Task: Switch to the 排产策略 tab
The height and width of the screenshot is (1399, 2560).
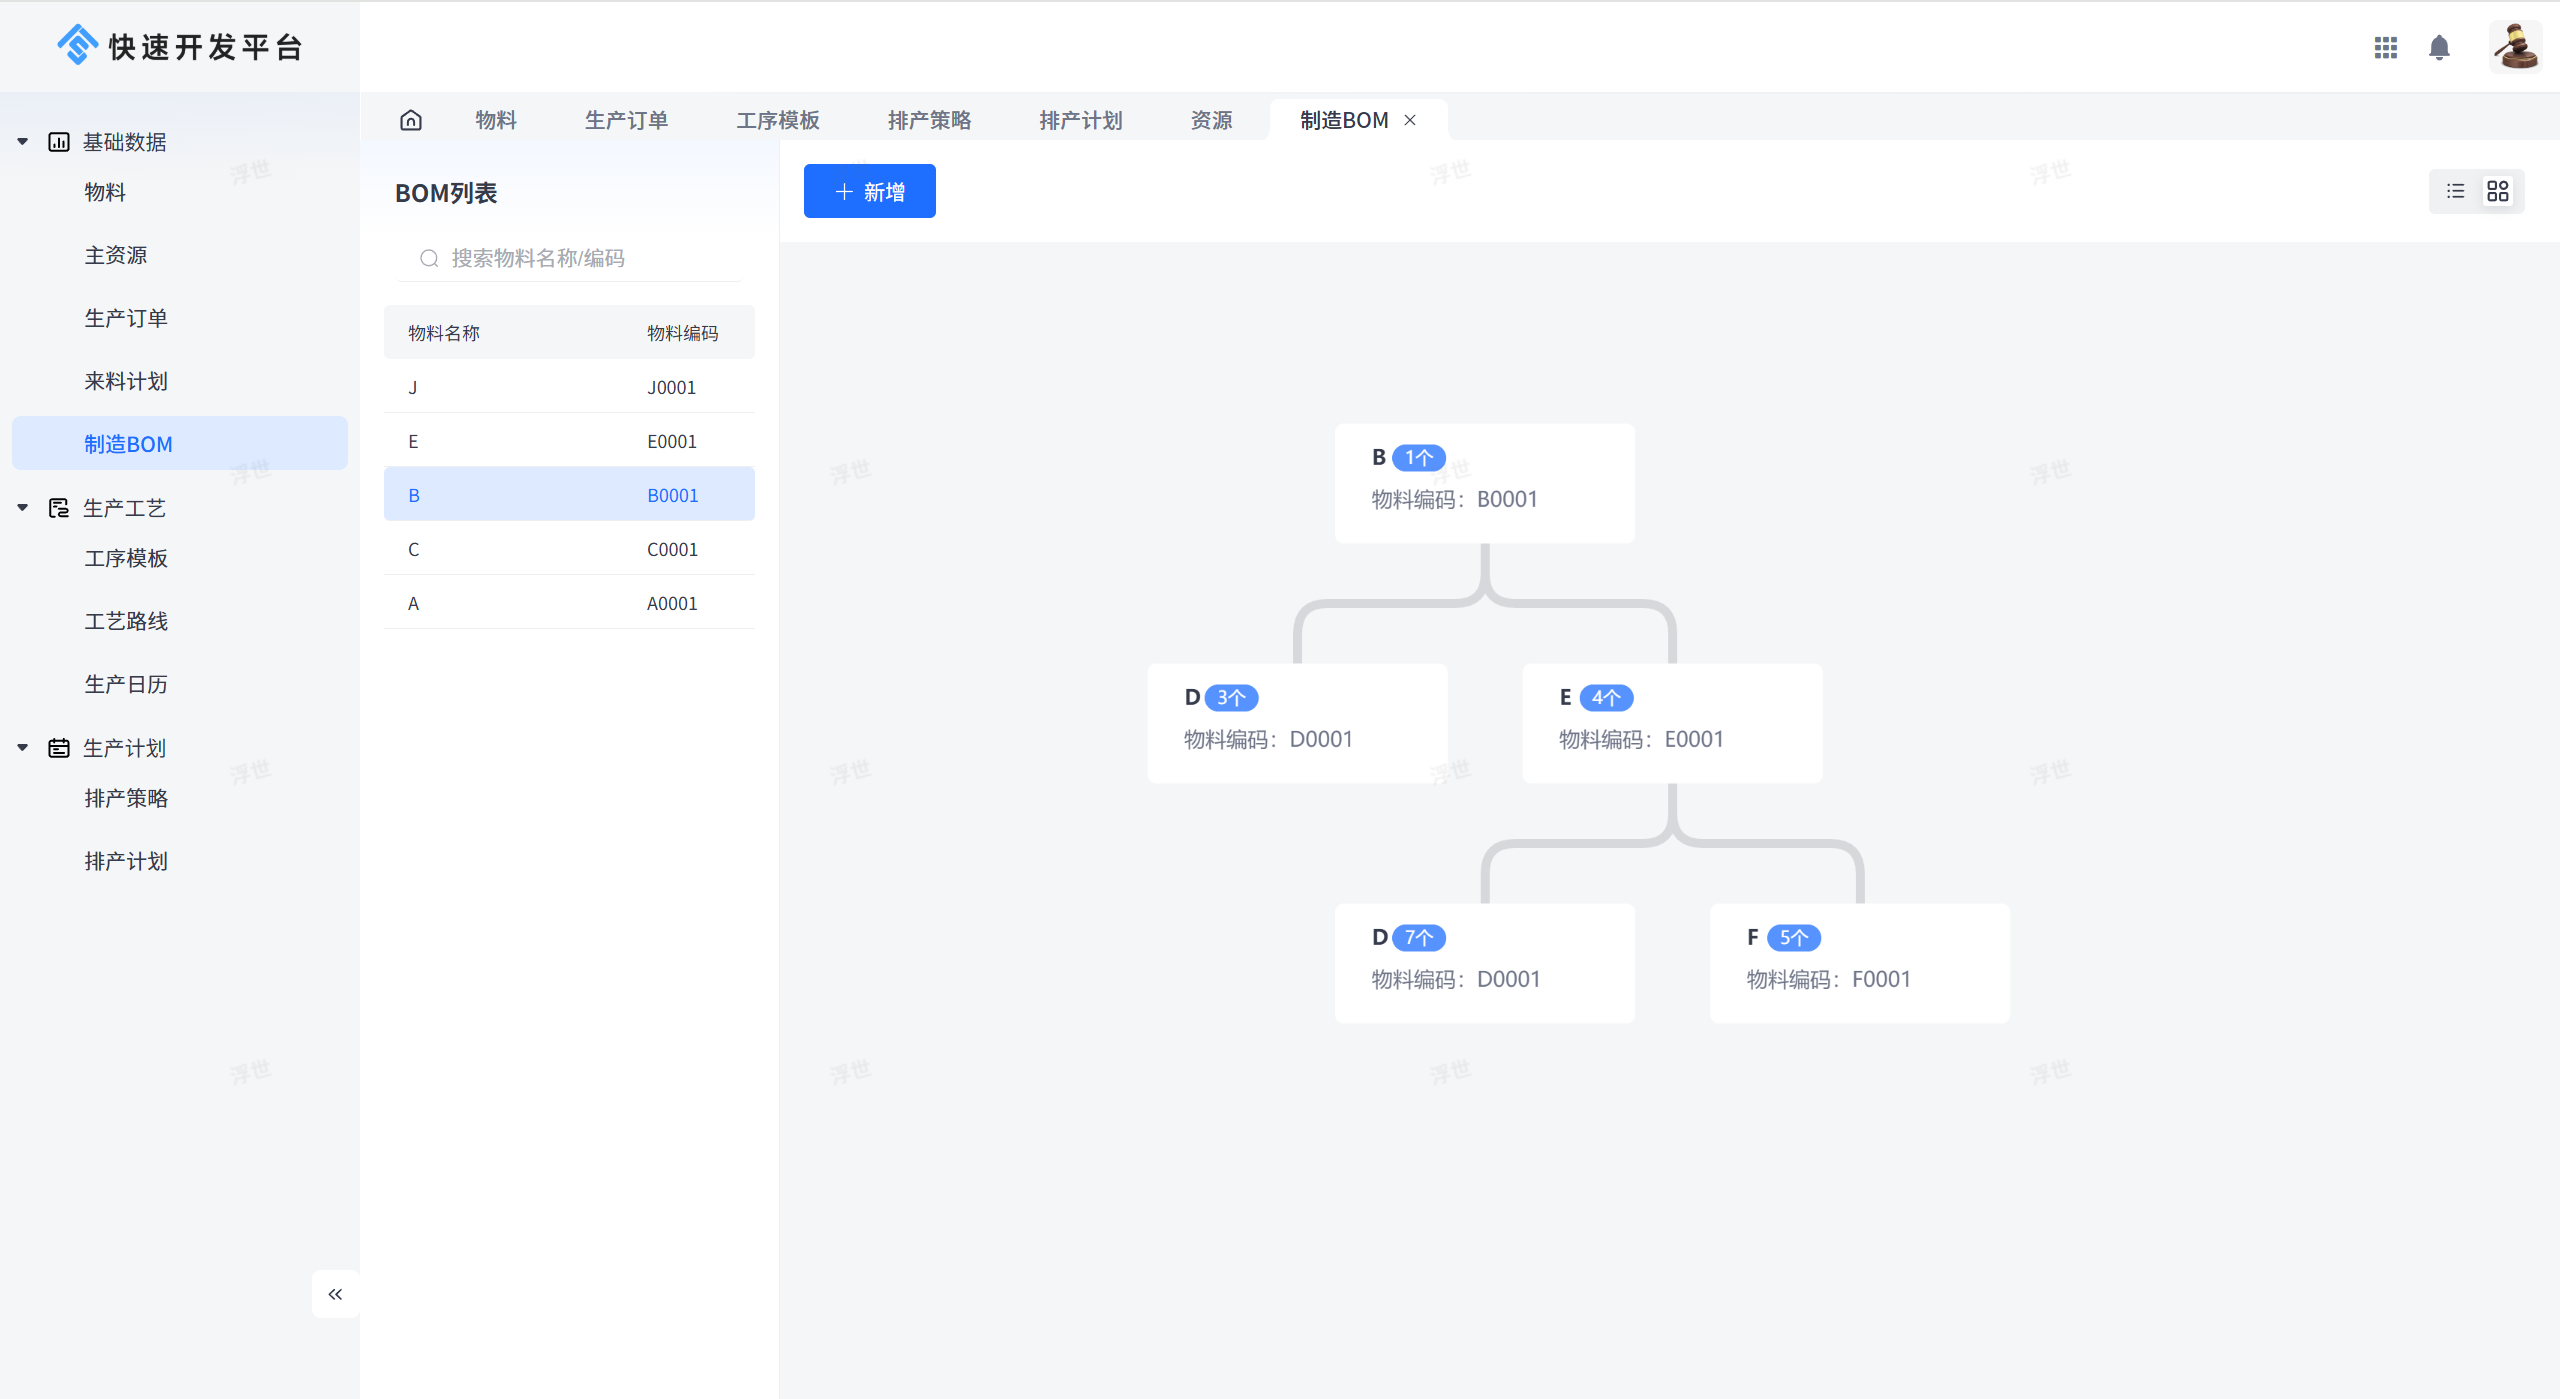Action: (x=929, y=120)
